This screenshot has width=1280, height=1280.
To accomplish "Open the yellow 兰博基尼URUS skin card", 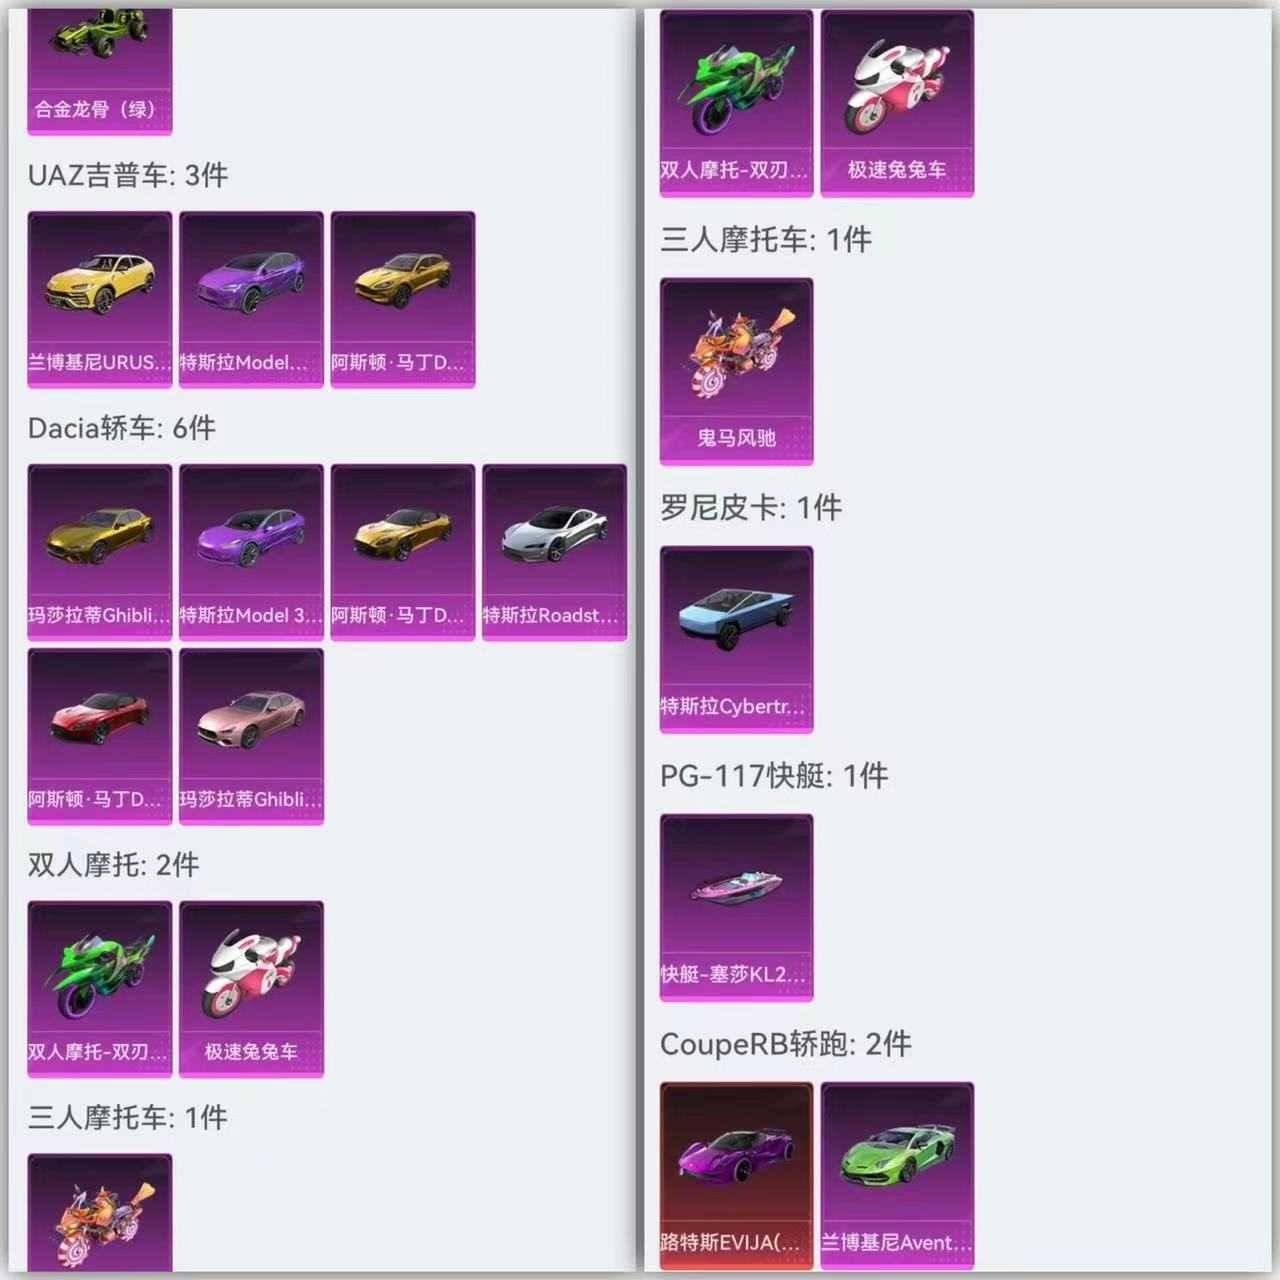I will tap(100, 299).
